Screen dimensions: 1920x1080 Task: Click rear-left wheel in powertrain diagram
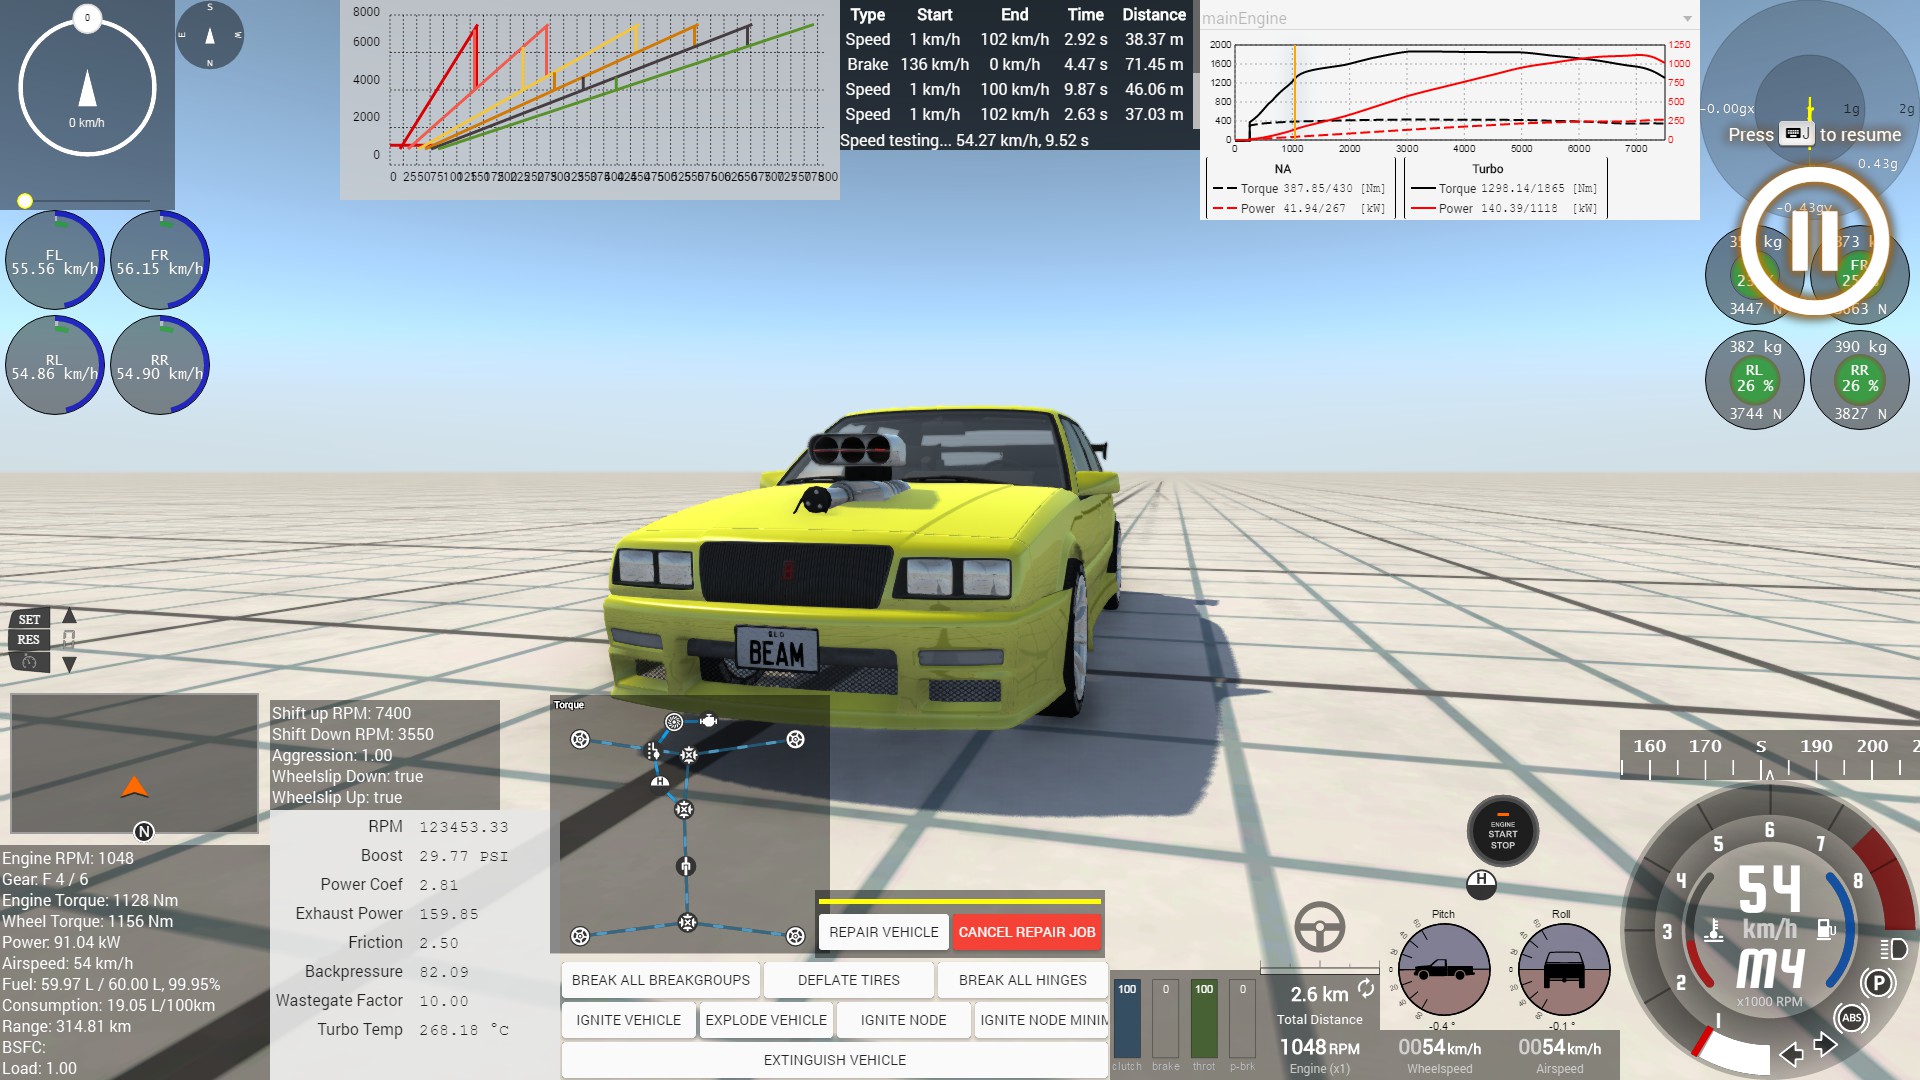[580, 936]
